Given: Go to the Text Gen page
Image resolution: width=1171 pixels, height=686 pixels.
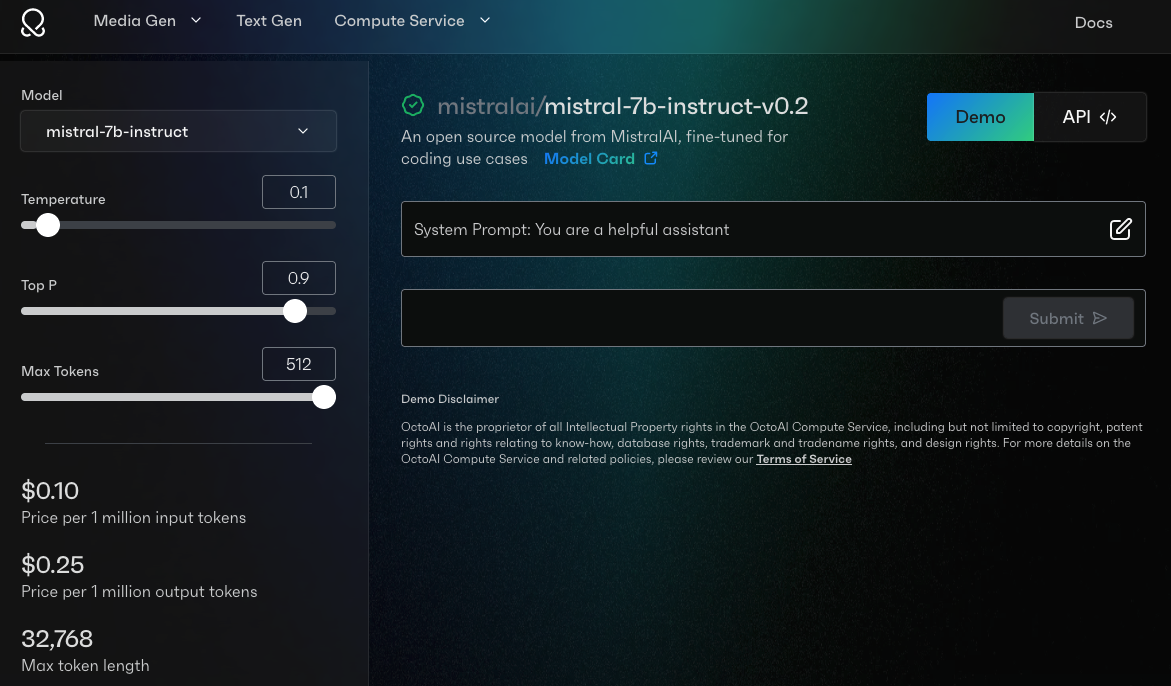Looking at the screenshot, I should click(269, 21).
